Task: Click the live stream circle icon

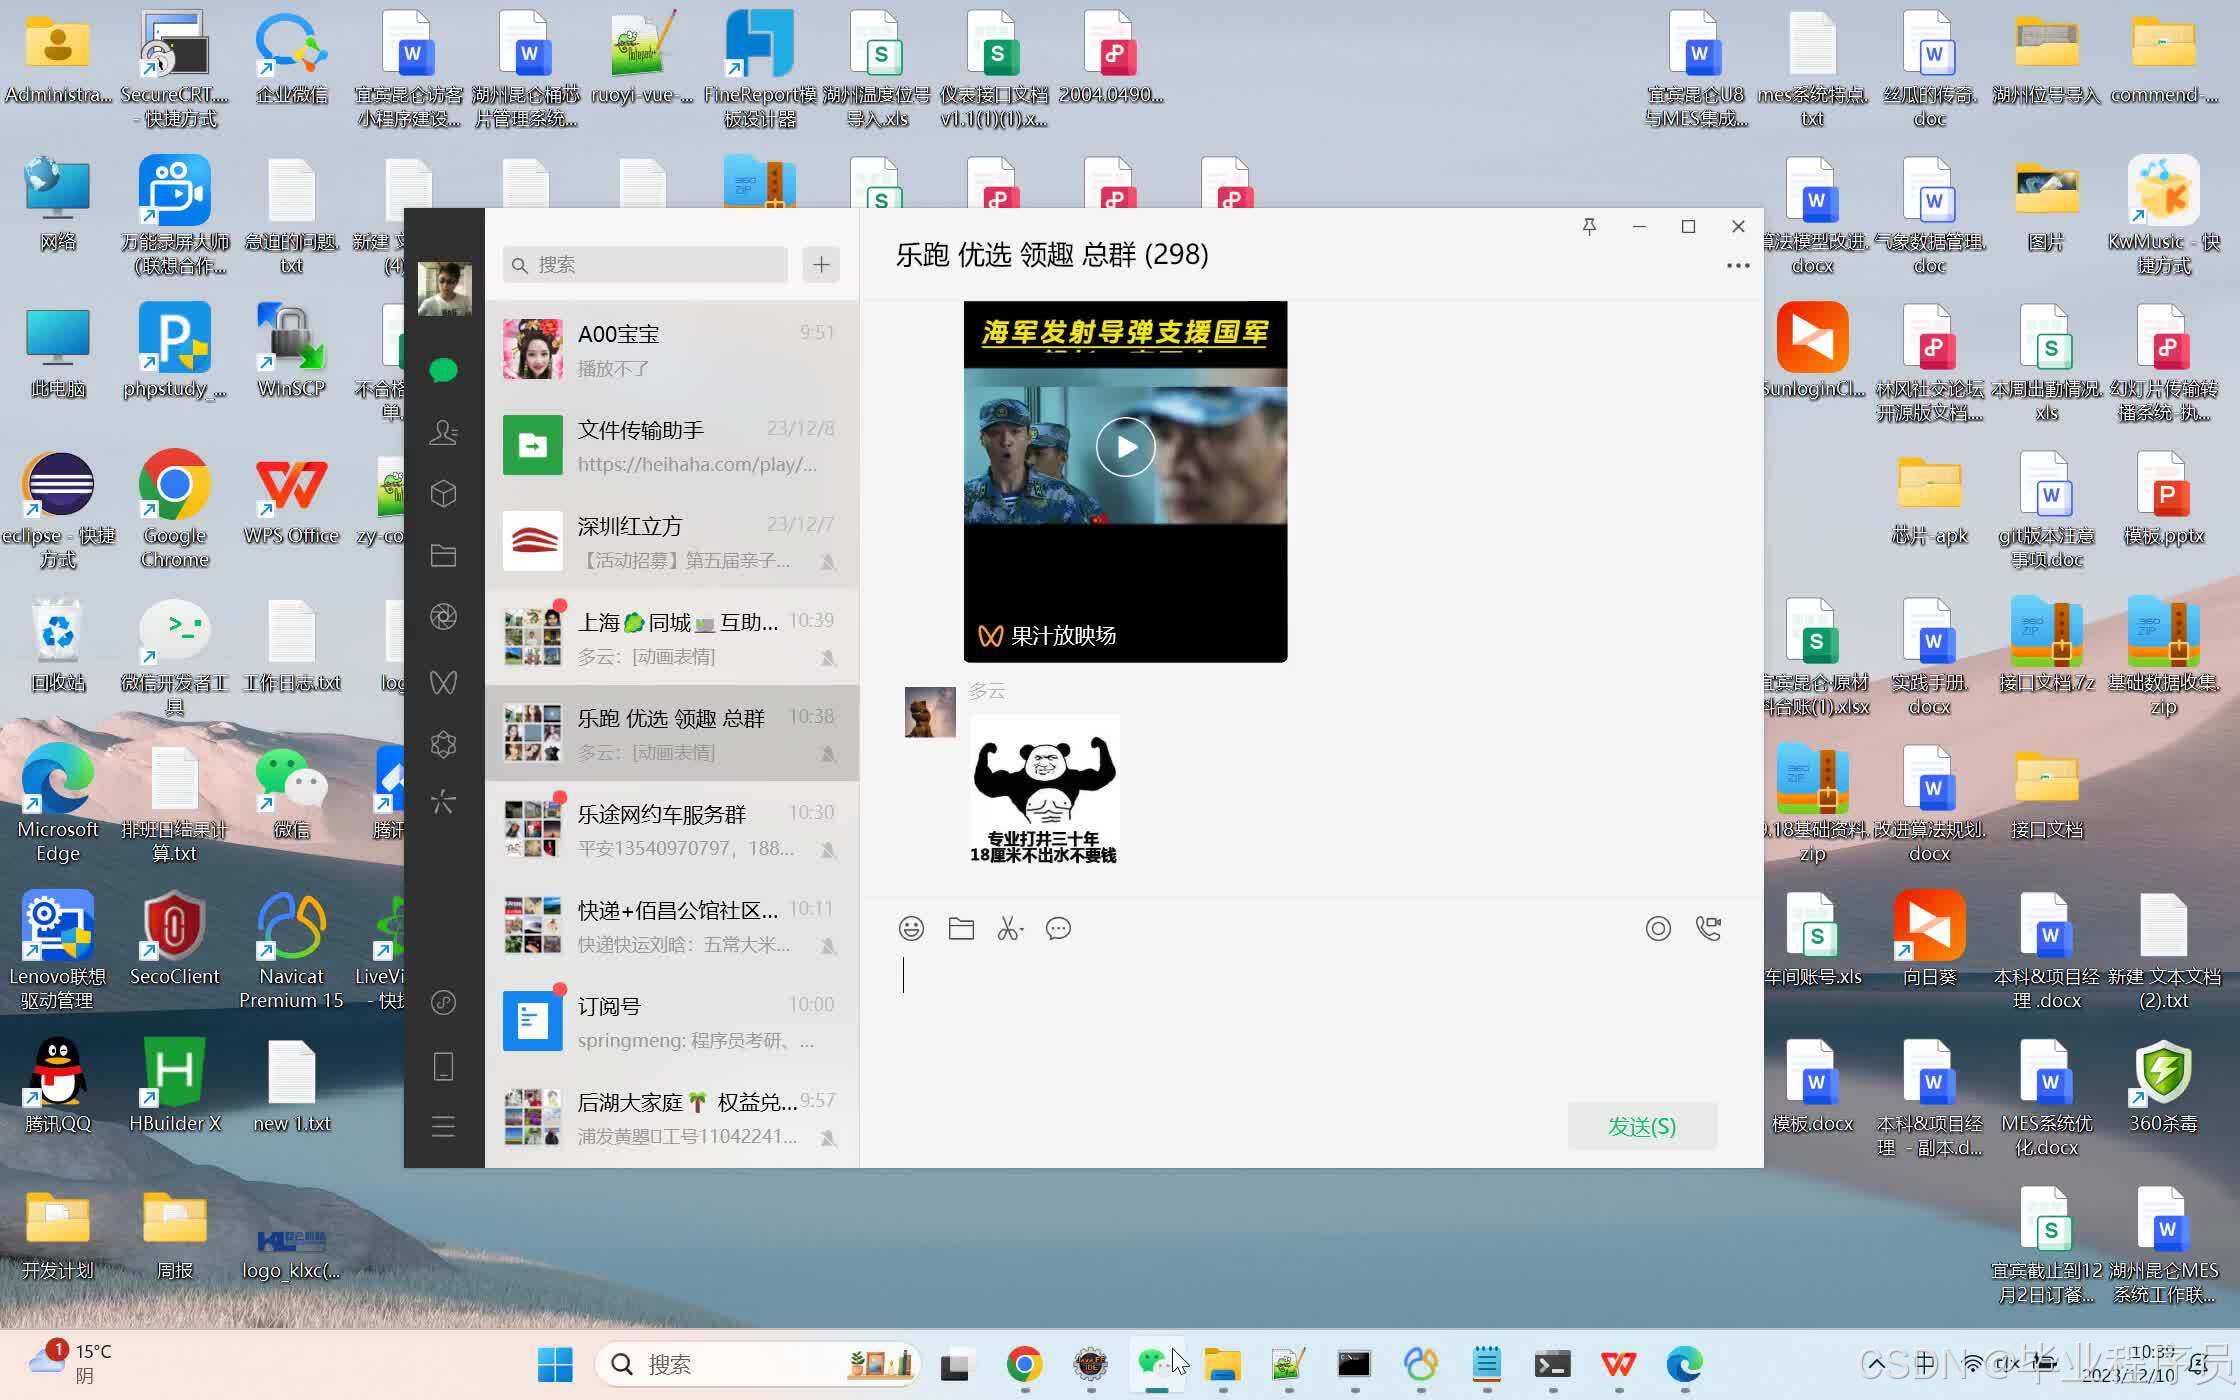Action: coord(1658,929)
